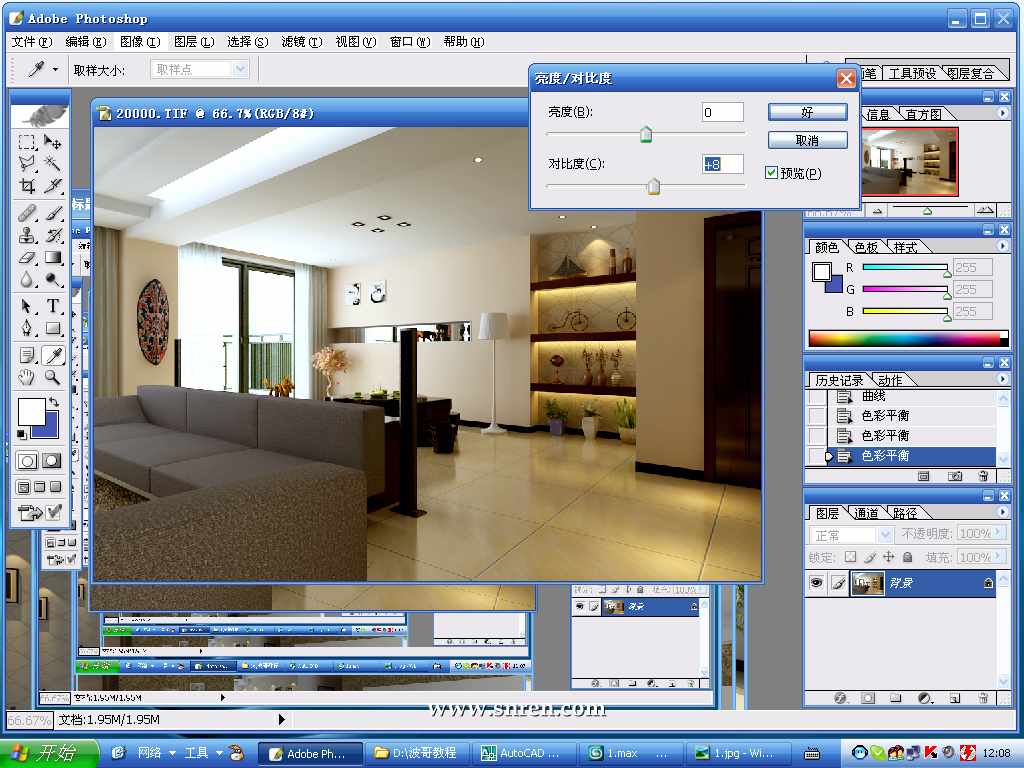The width and height of the screenshot is (1024, 768).
Task: Swap foreground and background colors
Action: click(x=54, y=402)
